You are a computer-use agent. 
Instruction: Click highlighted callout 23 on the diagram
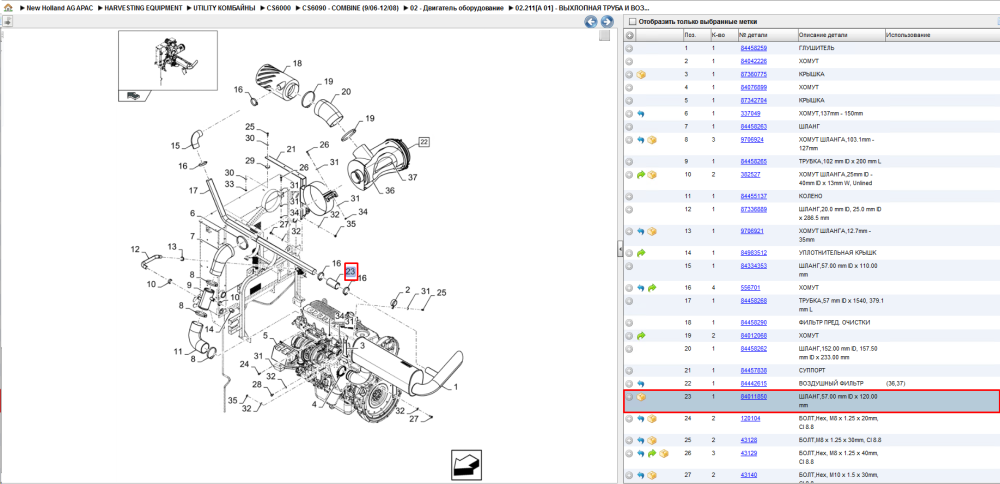[x=351, y=272]
